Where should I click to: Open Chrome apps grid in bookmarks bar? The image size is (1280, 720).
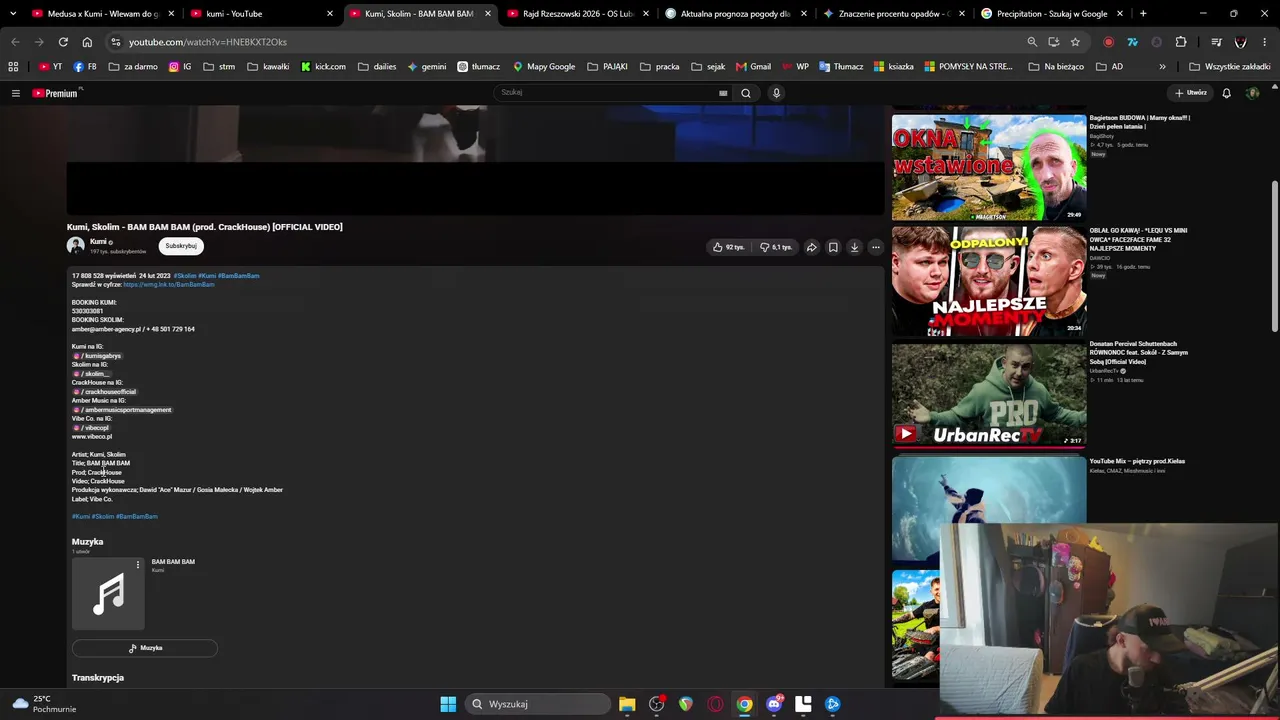[13, 66]
